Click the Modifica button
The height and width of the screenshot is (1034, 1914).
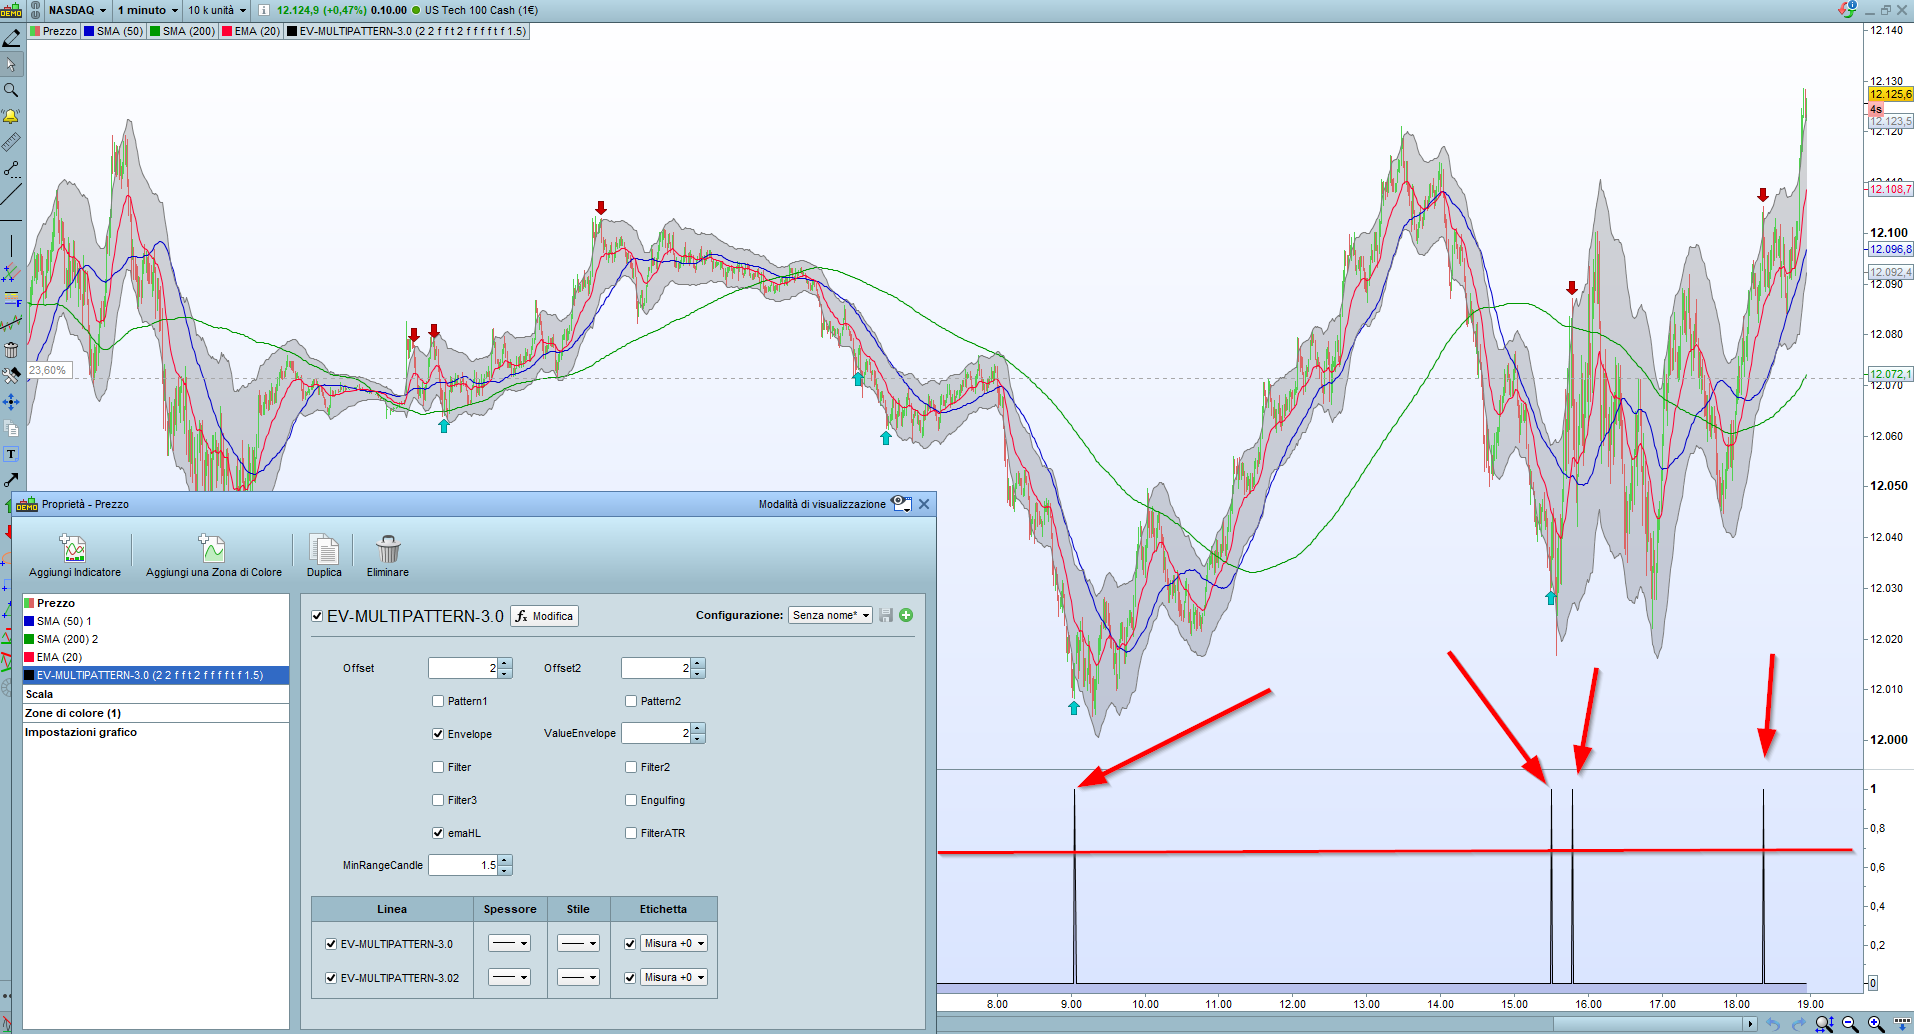545,616
